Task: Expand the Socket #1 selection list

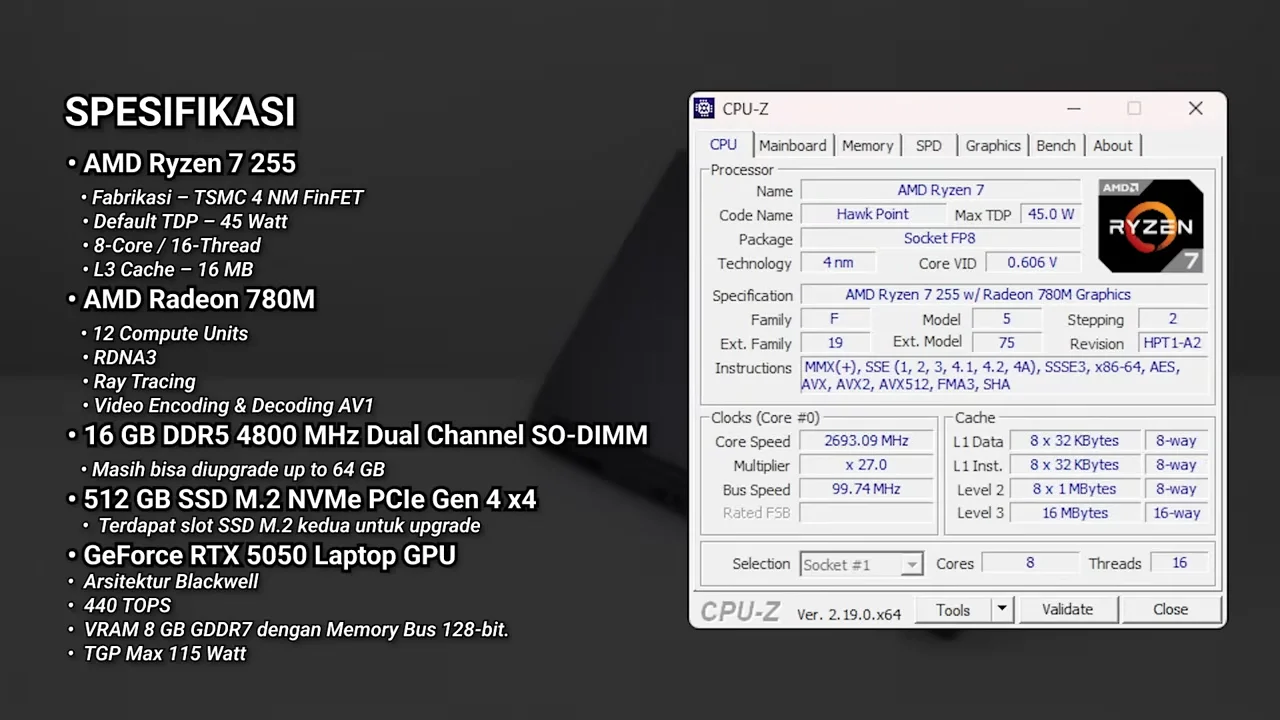Action: pos(911,564)
